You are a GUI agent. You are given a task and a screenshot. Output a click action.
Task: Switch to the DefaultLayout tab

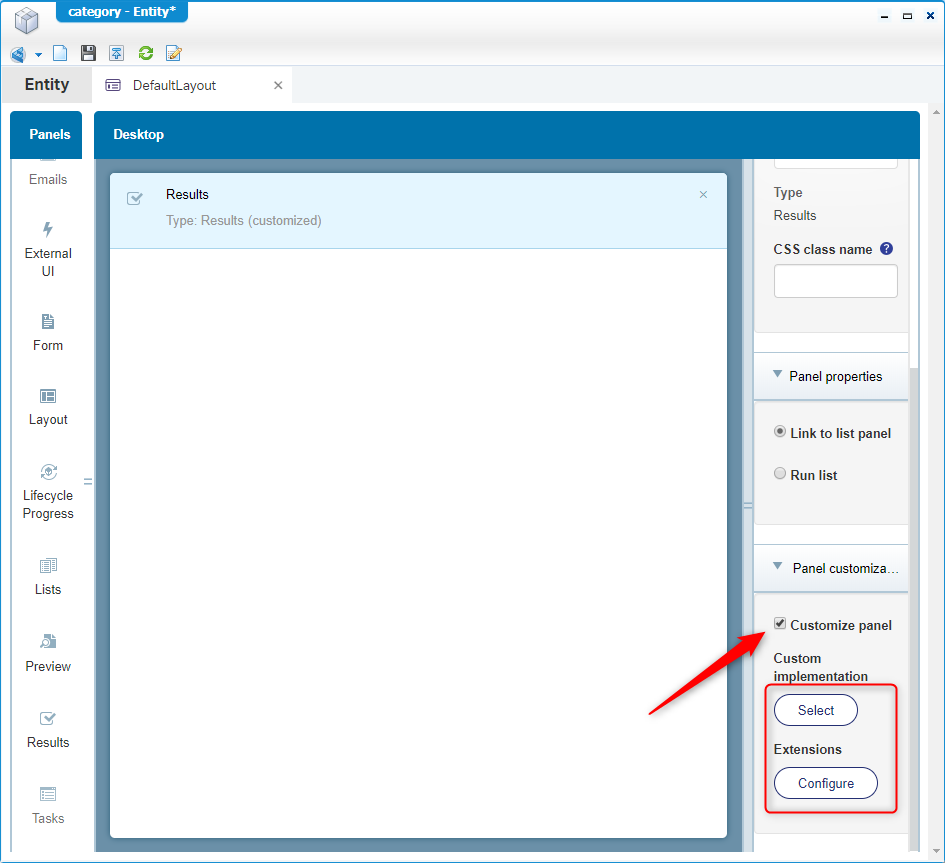(x=174, y=86)
